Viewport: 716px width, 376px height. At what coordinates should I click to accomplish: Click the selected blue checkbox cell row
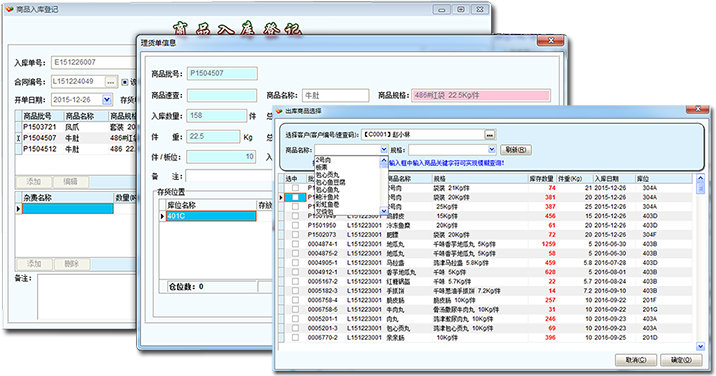(295, 197)
